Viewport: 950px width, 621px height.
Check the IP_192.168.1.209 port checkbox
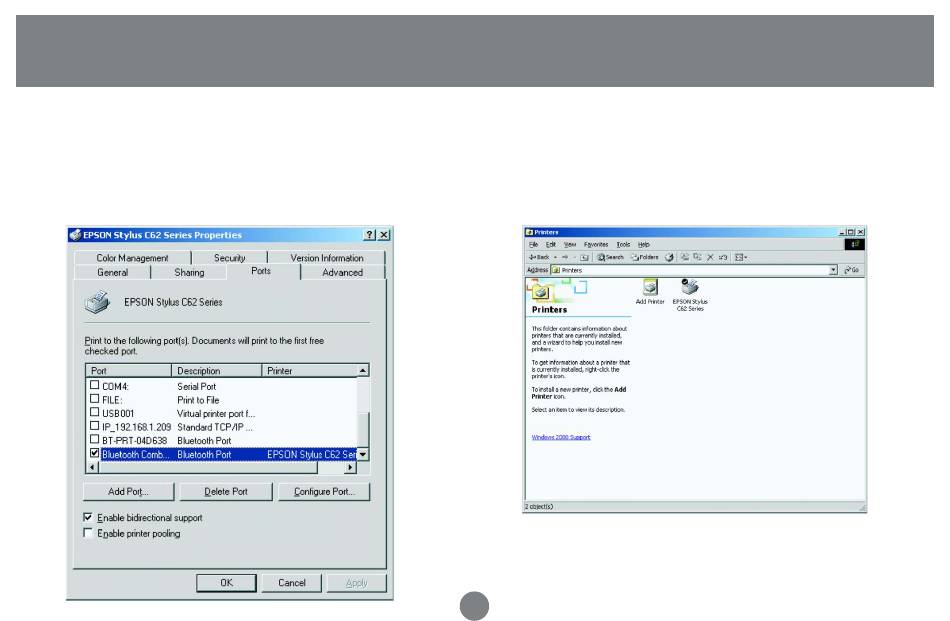coord(95,426)
